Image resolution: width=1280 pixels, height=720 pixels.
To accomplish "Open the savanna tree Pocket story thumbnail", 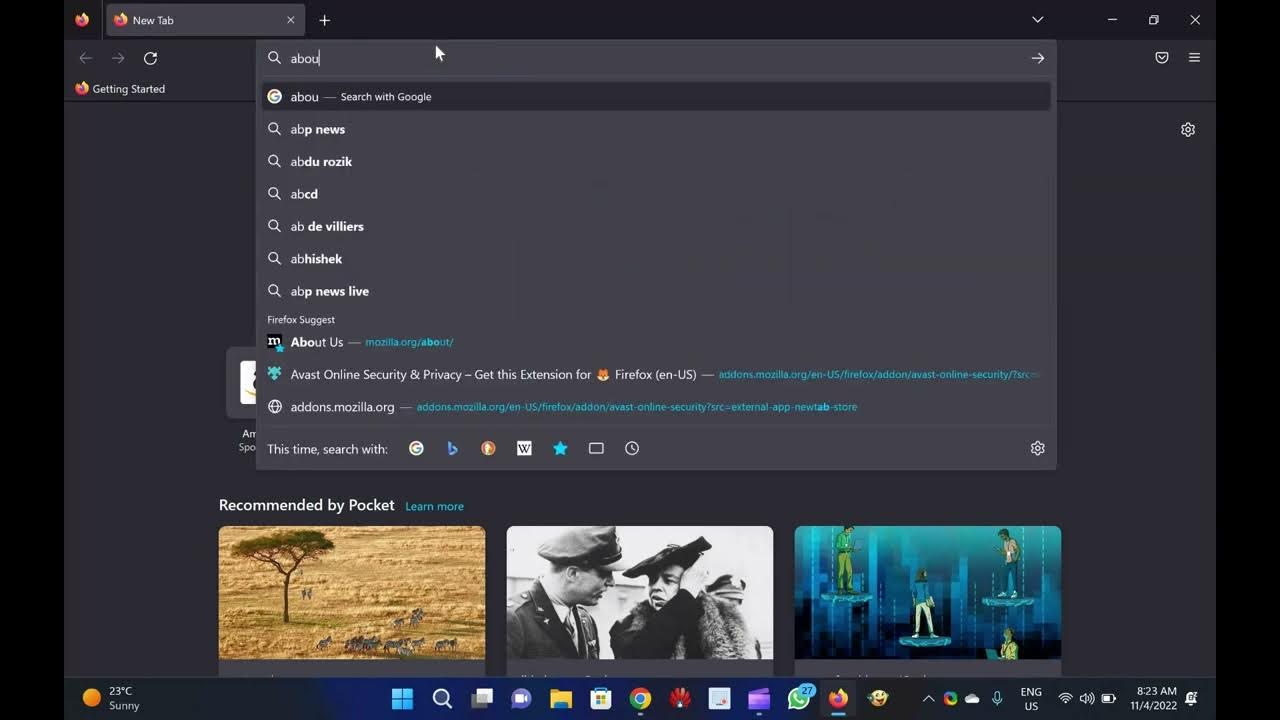I will click(x=352, y=593).
